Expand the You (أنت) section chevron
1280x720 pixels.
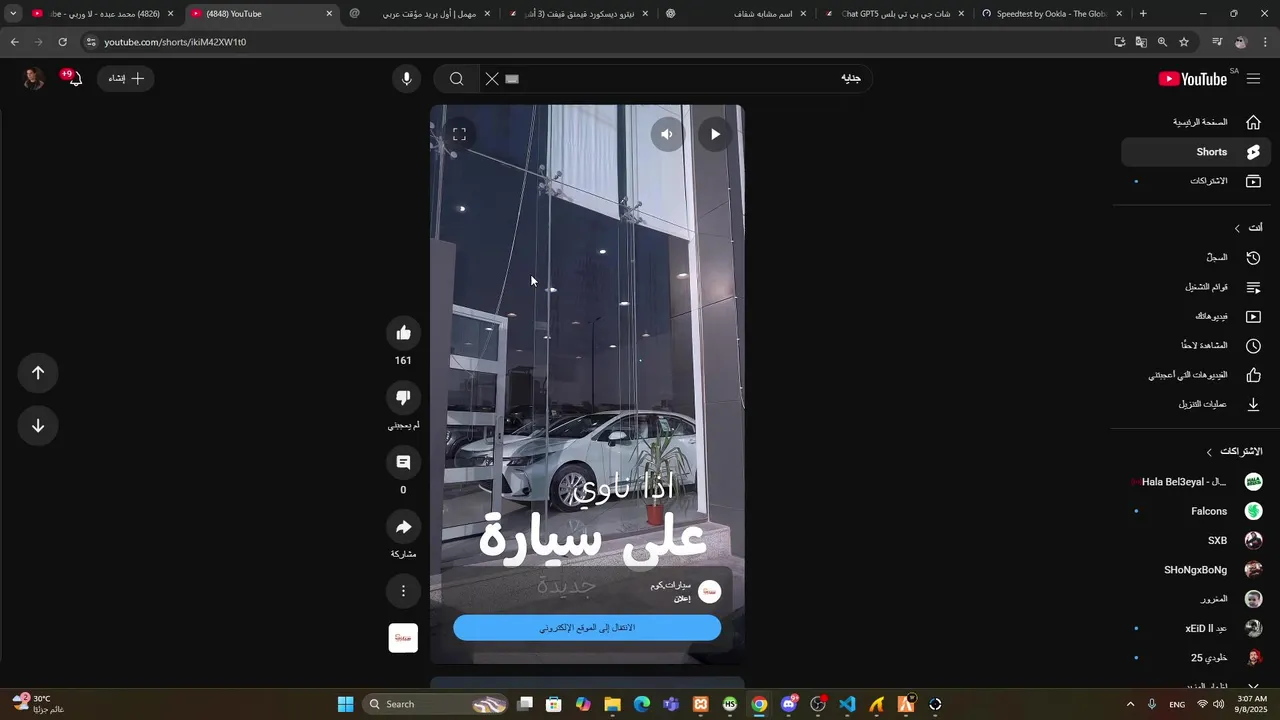(1237, 228)
